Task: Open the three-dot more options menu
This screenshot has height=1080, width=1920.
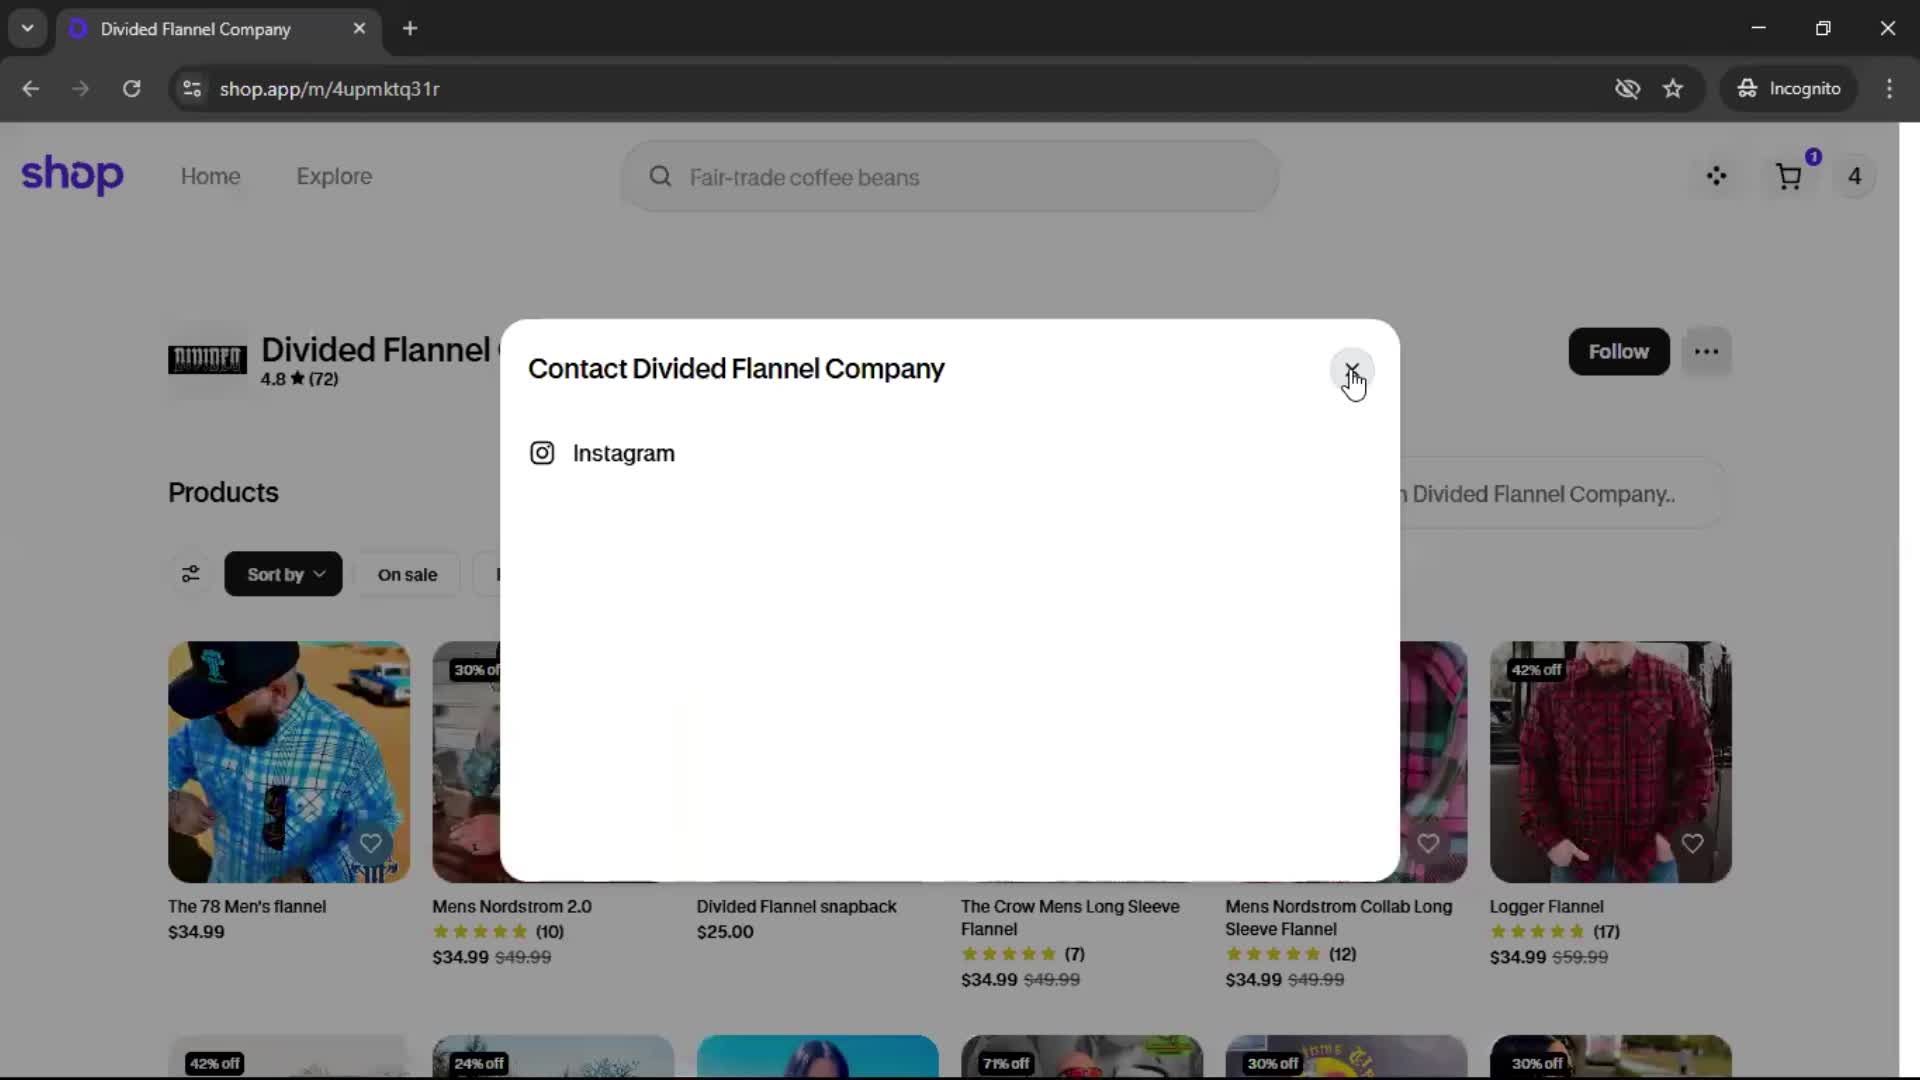Action: coord(1706,351)
